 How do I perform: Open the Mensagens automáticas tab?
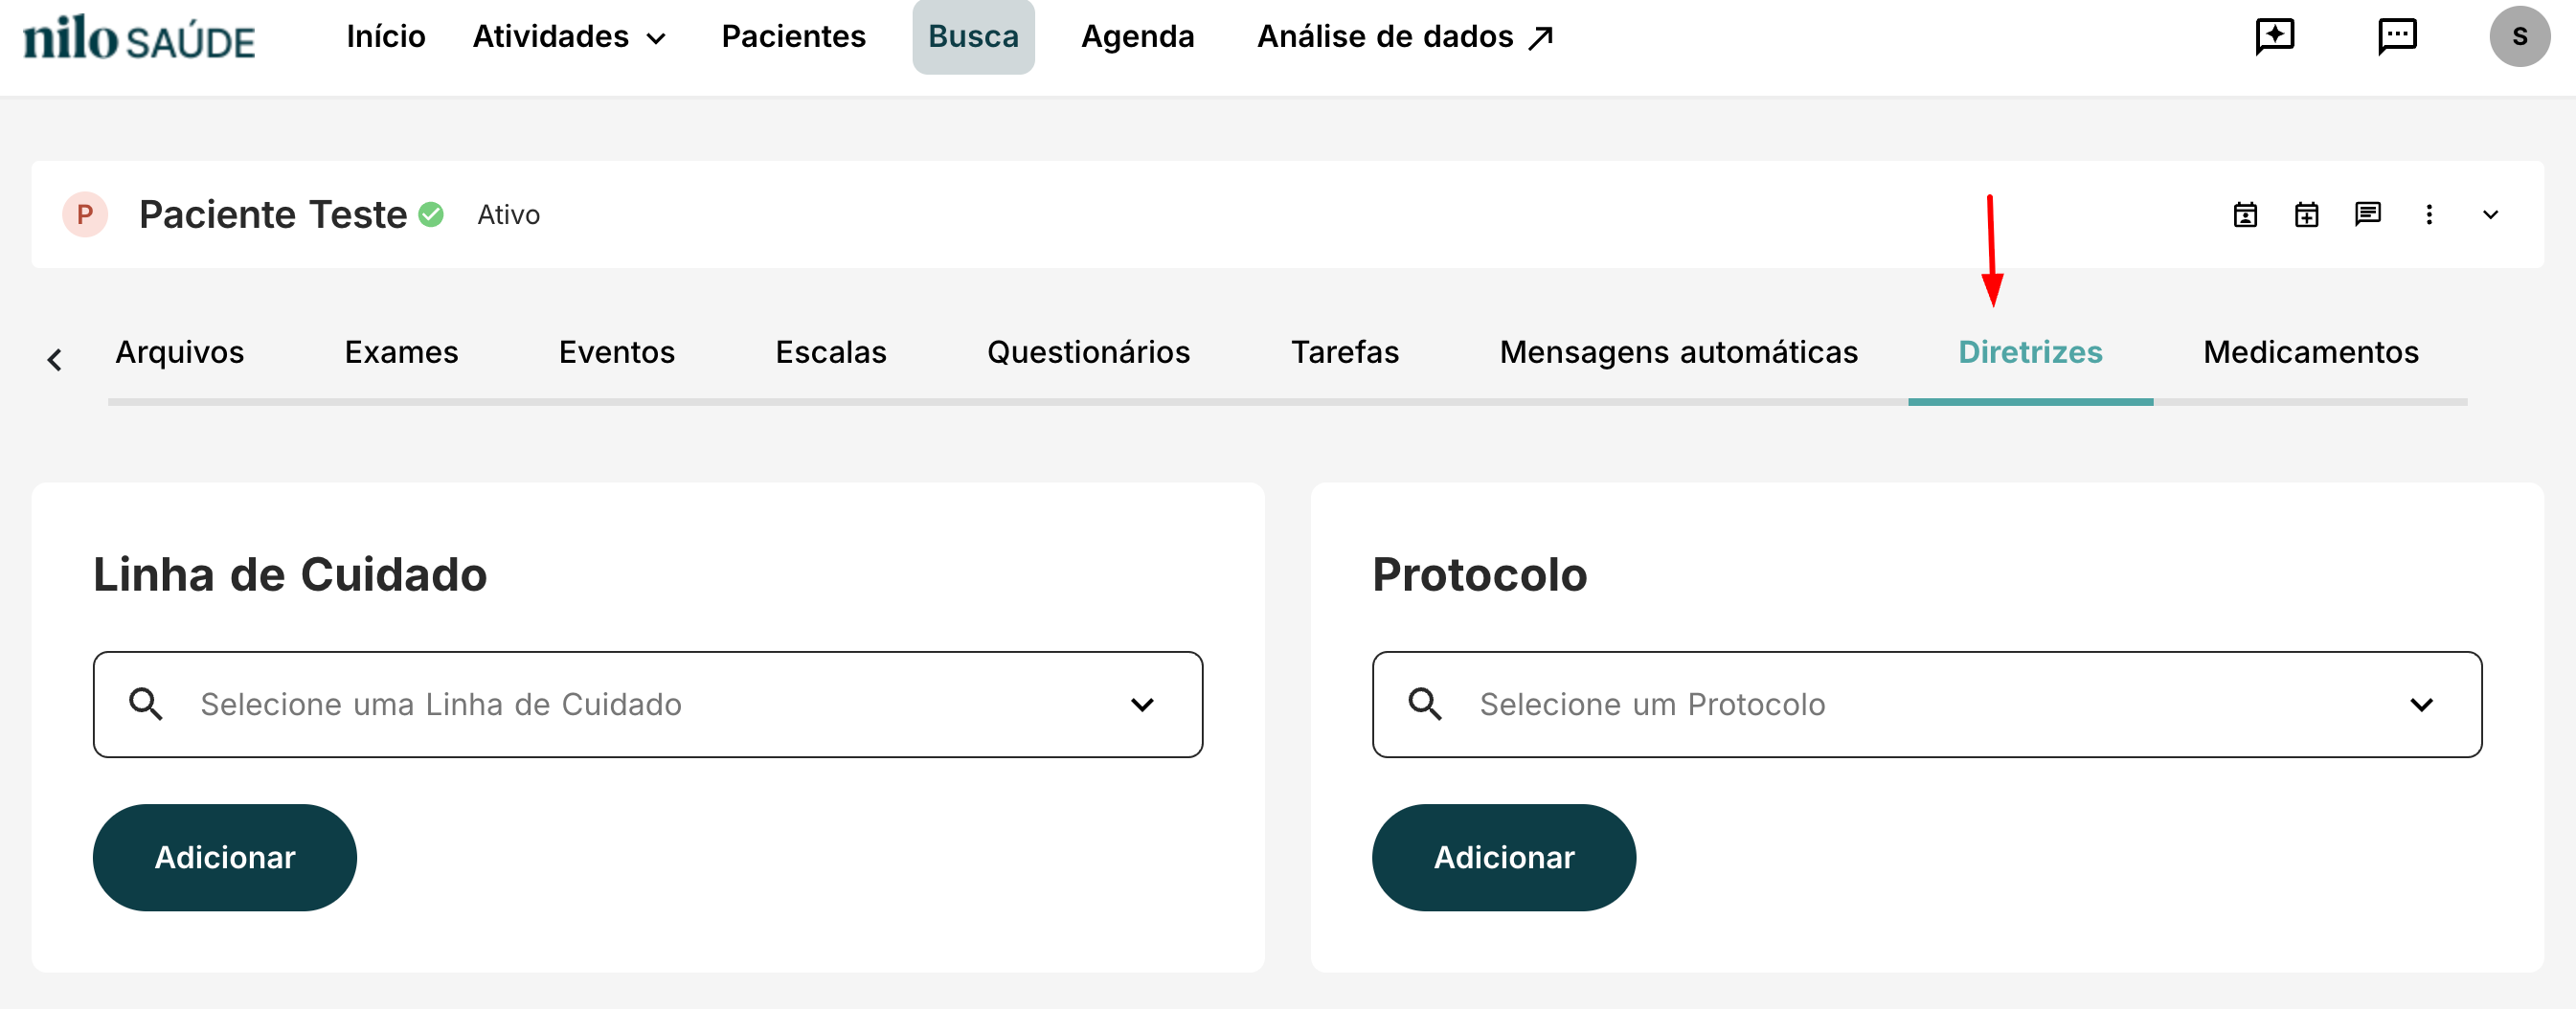click(x=1678, y=352)
